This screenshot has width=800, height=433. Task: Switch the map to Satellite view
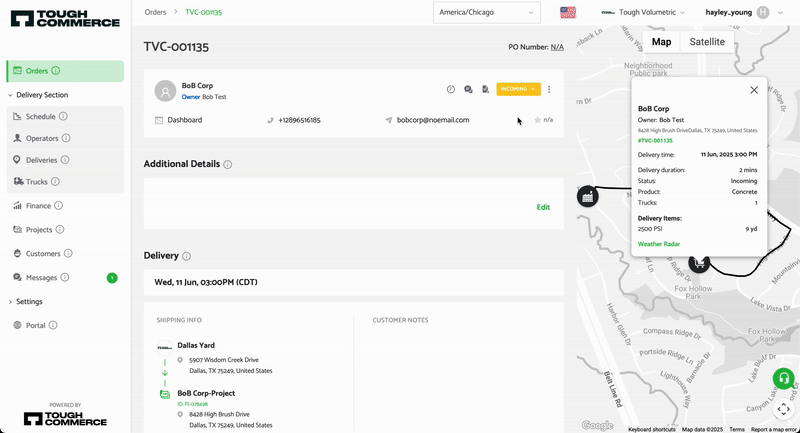(x=707, y=42)
